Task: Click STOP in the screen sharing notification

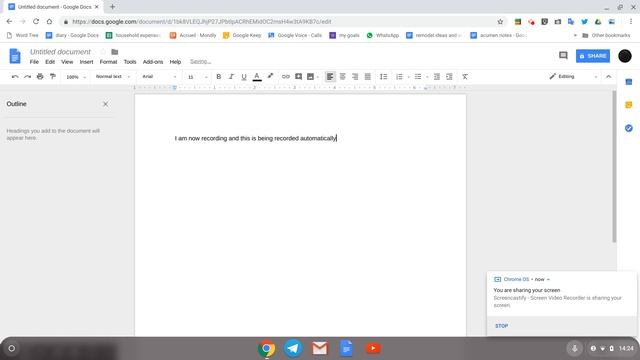Action: coord(501,326)
